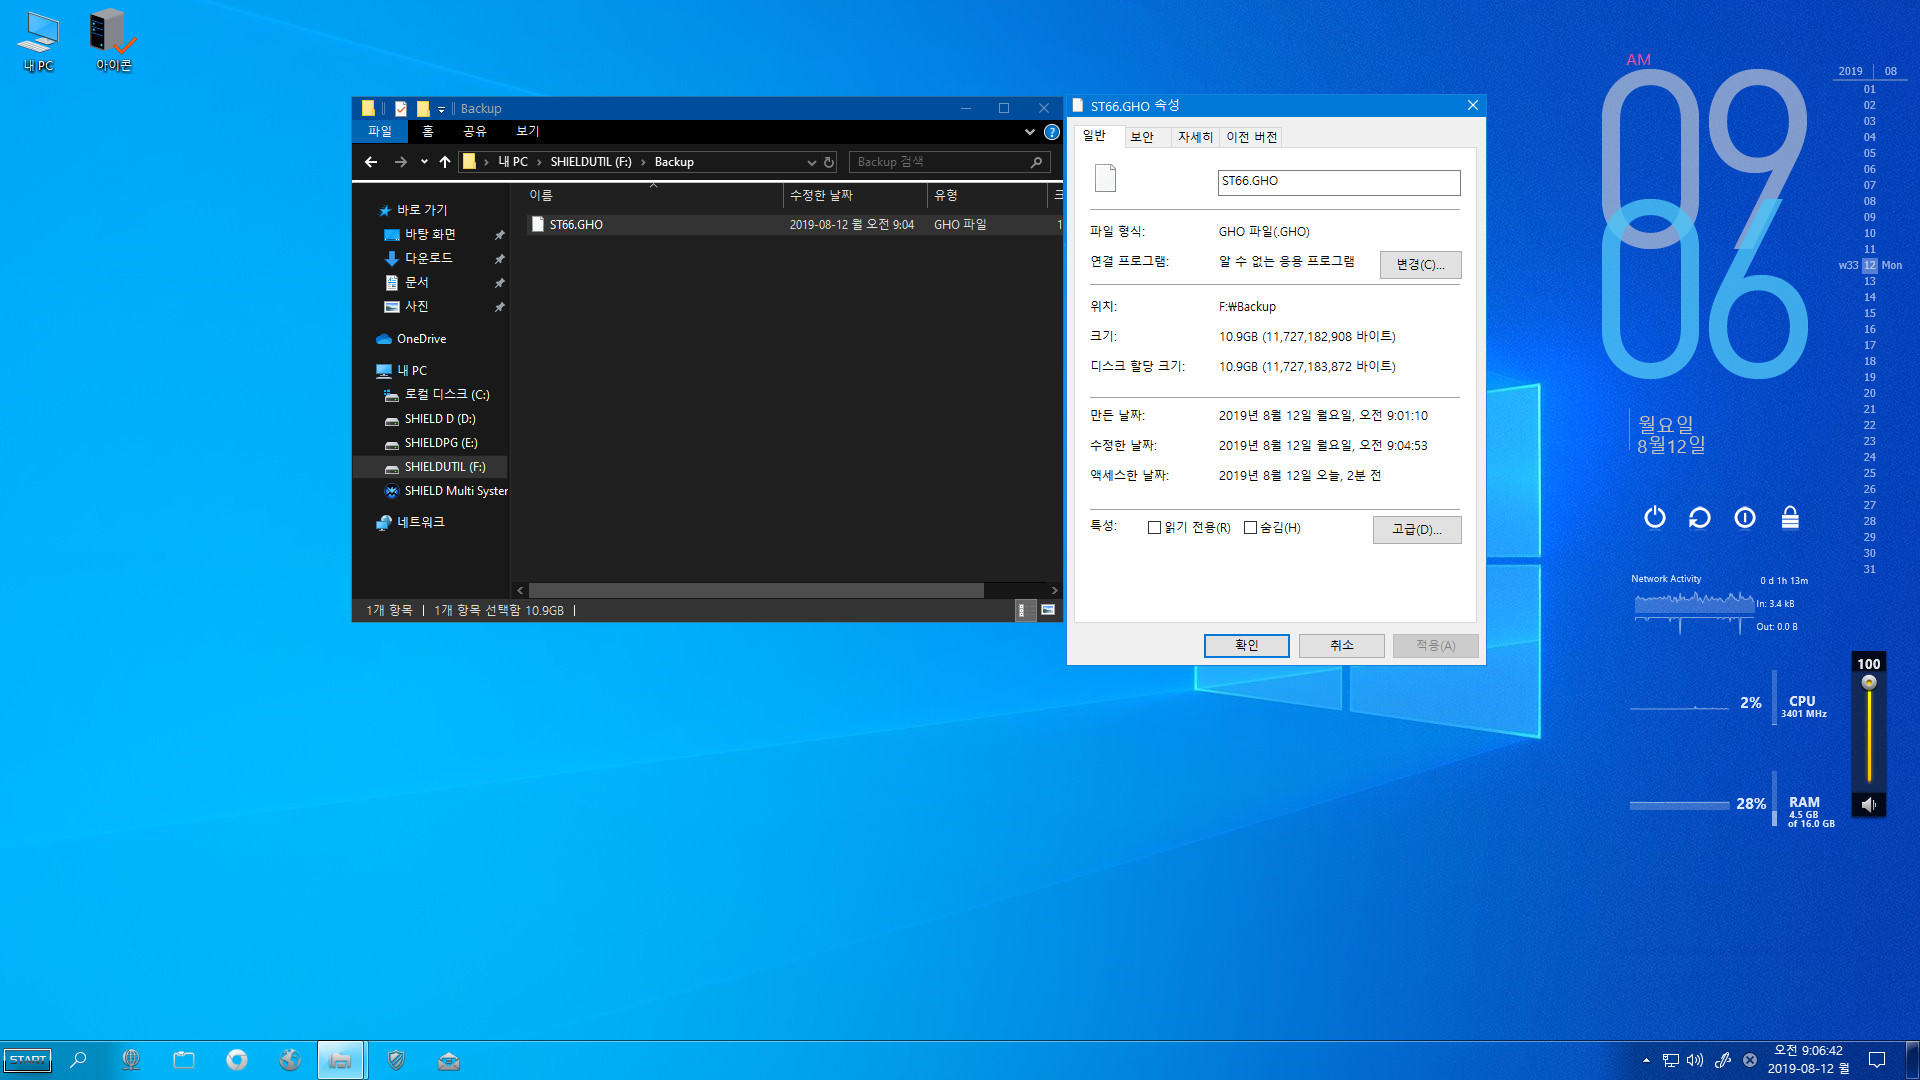Open the Chrome-like round taskbar icon
1920x1080 pixels.
point(237,1060)
